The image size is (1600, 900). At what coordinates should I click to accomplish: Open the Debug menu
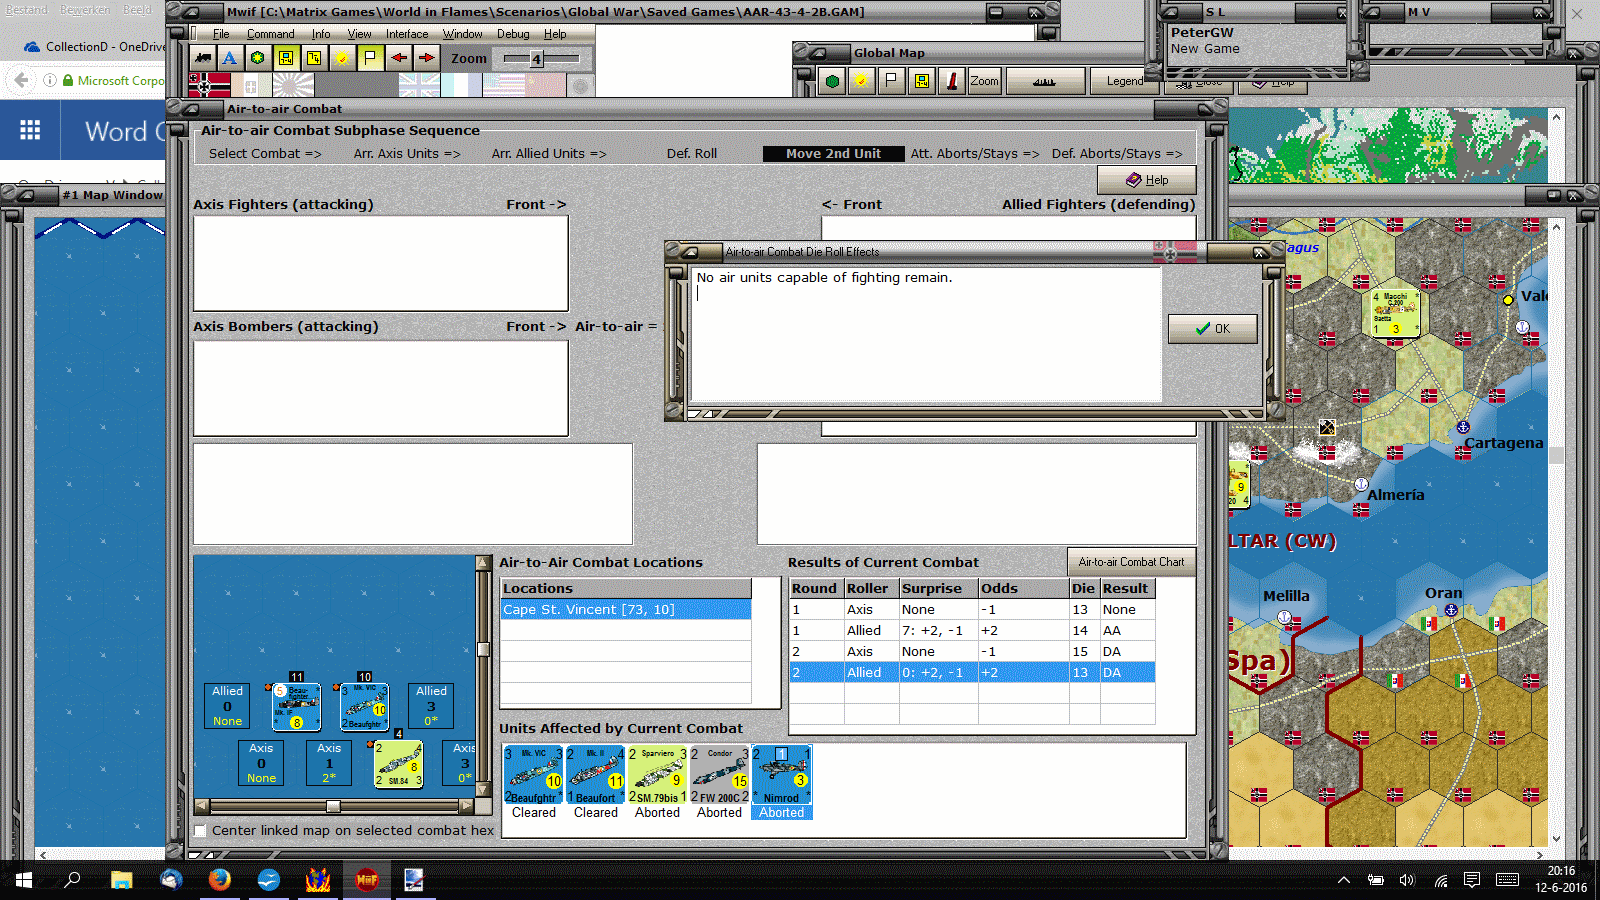(x=513, y=34)
